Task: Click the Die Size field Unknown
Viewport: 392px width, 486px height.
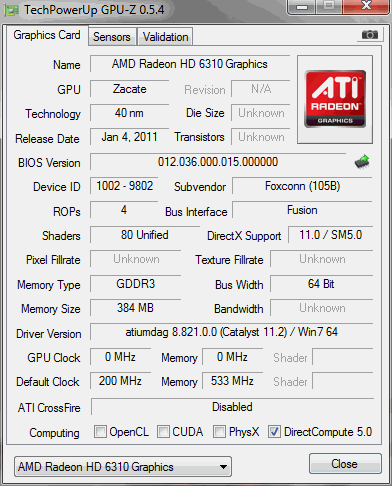Action: (261, 113)
